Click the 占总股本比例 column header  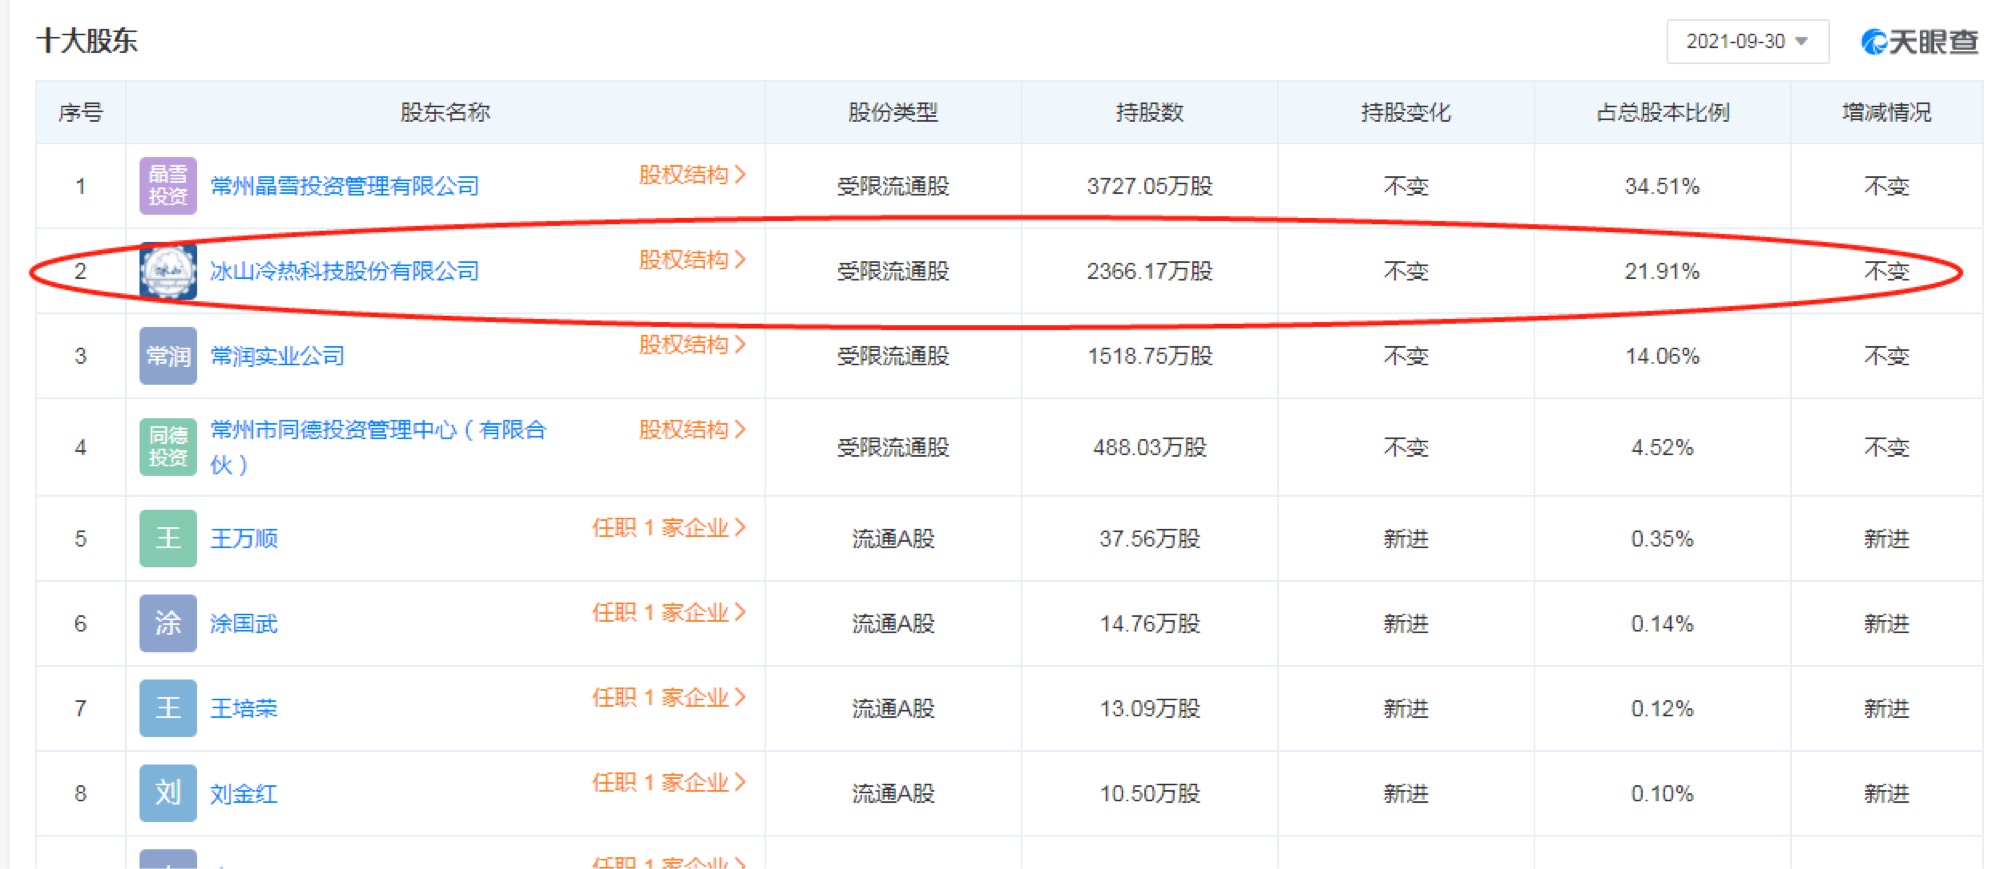pos(1663,113)
